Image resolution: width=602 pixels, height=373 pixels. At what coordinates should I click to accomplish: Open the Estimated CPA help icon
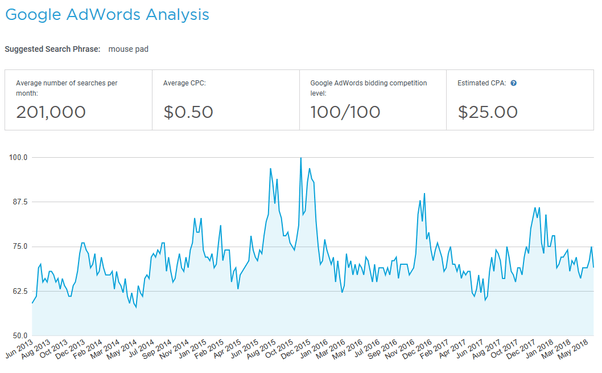pyautogui.click(x=513, y=83)
